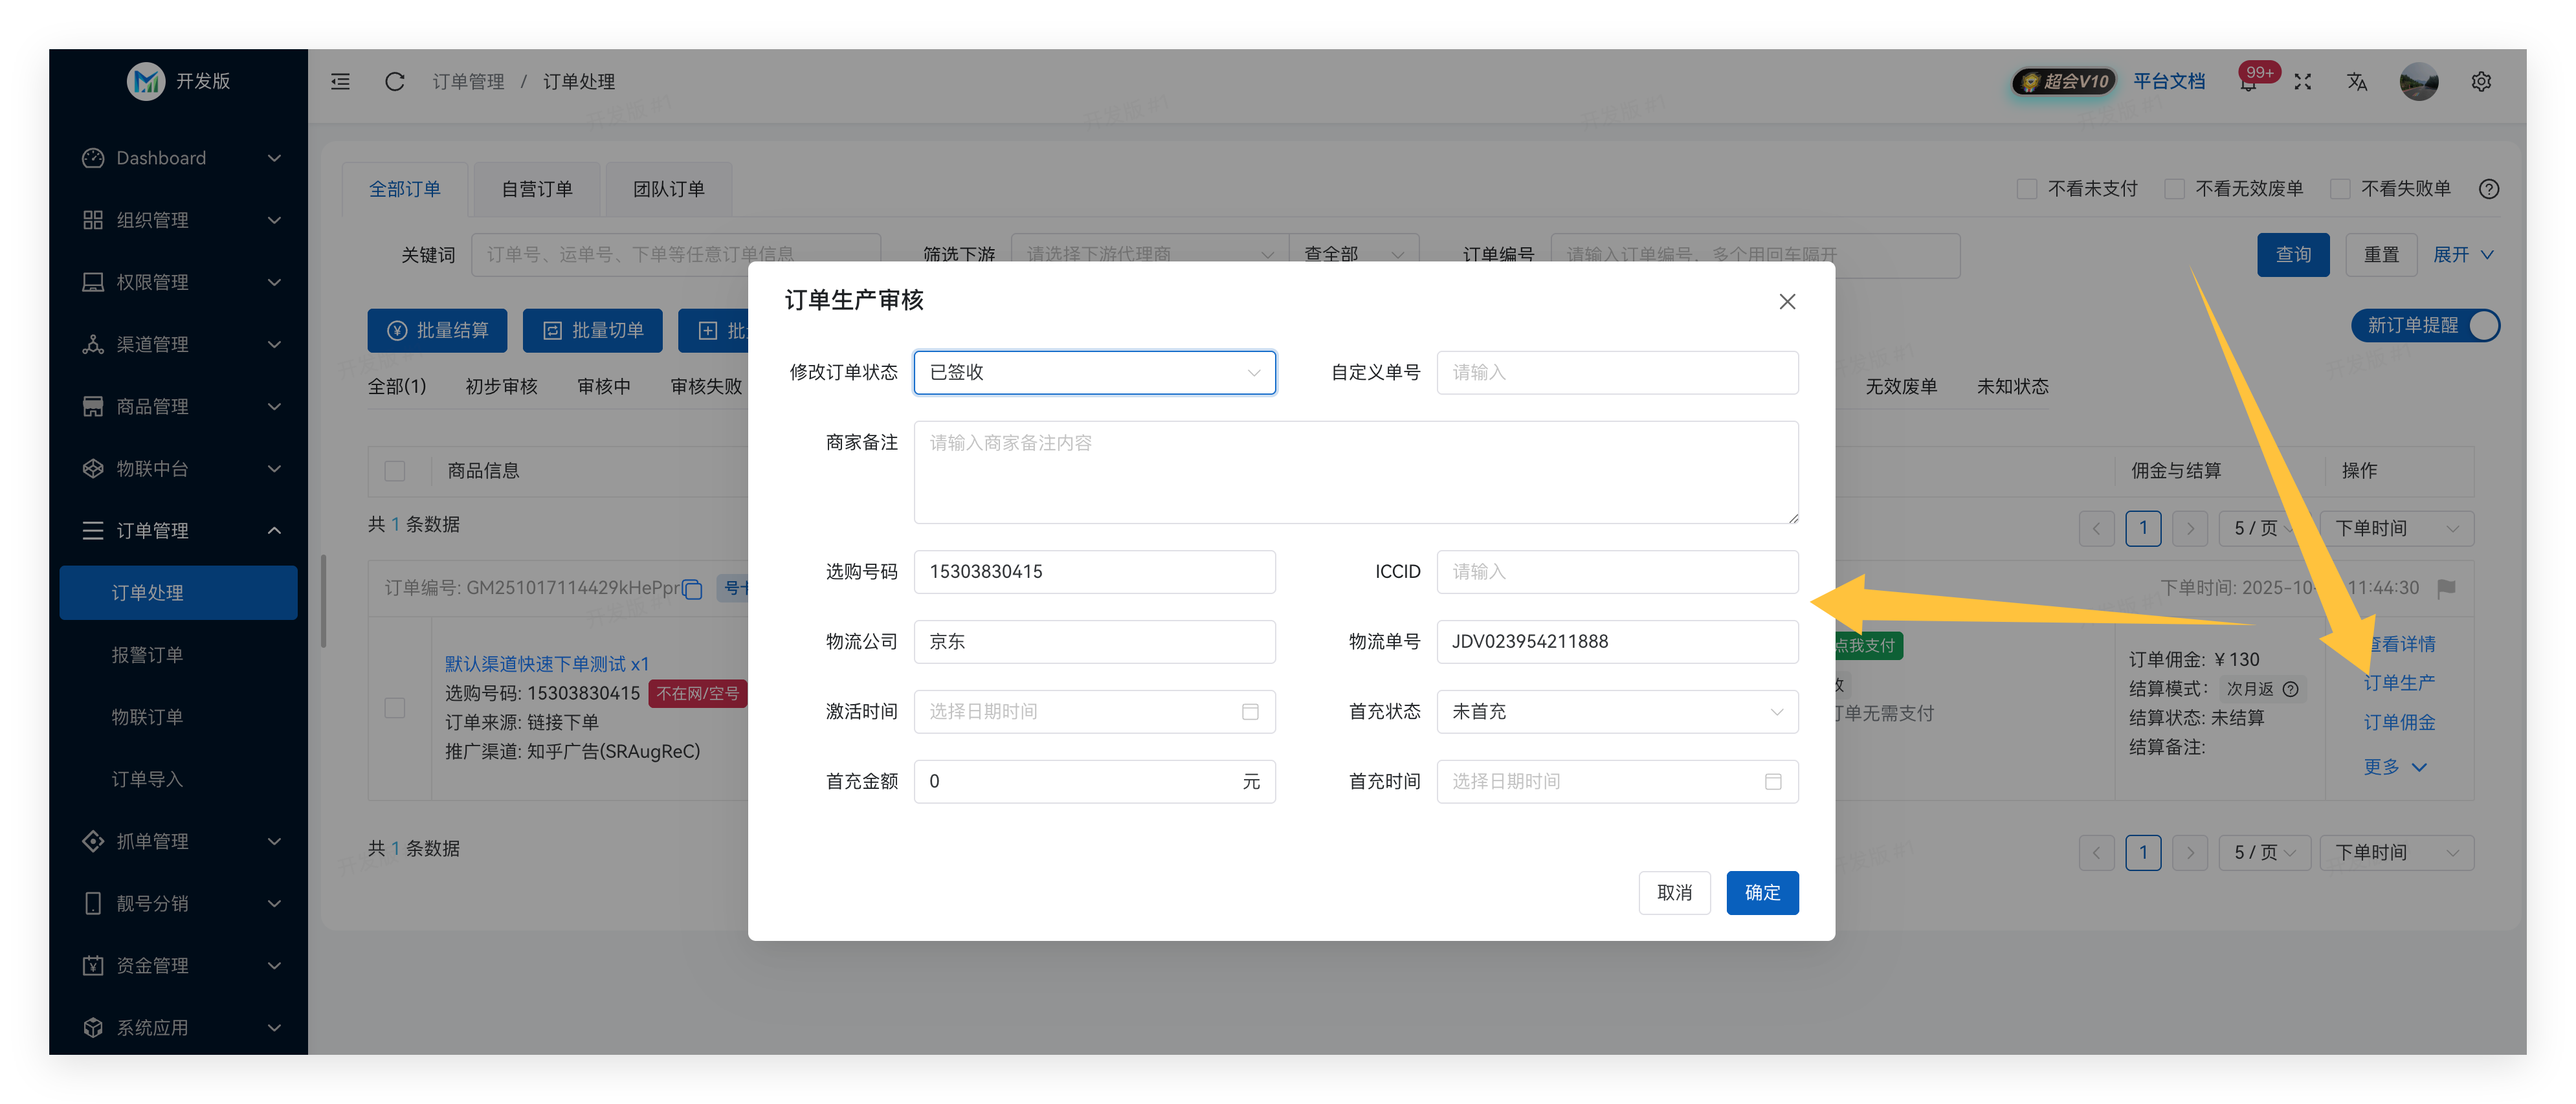Select the 未知状态 status tab
This screenshot has width=2576, height=1104.
point(2012,387)
